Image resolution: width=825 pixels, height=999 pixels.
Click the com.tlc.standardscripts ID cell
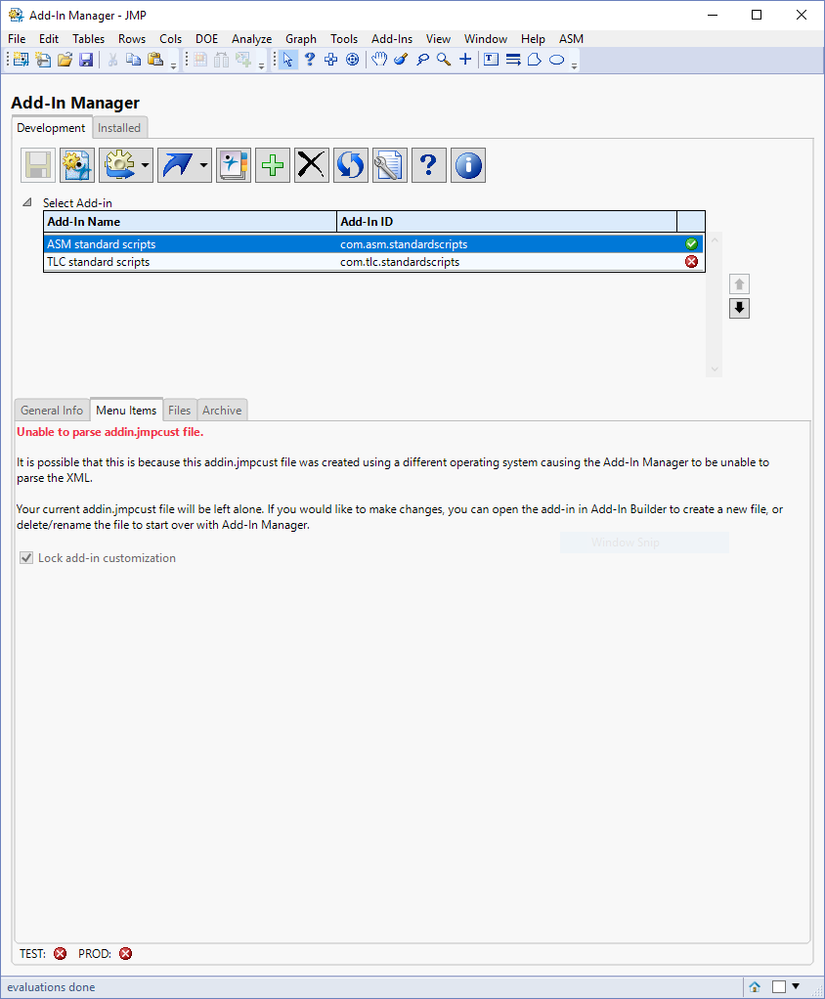point(399,262)
